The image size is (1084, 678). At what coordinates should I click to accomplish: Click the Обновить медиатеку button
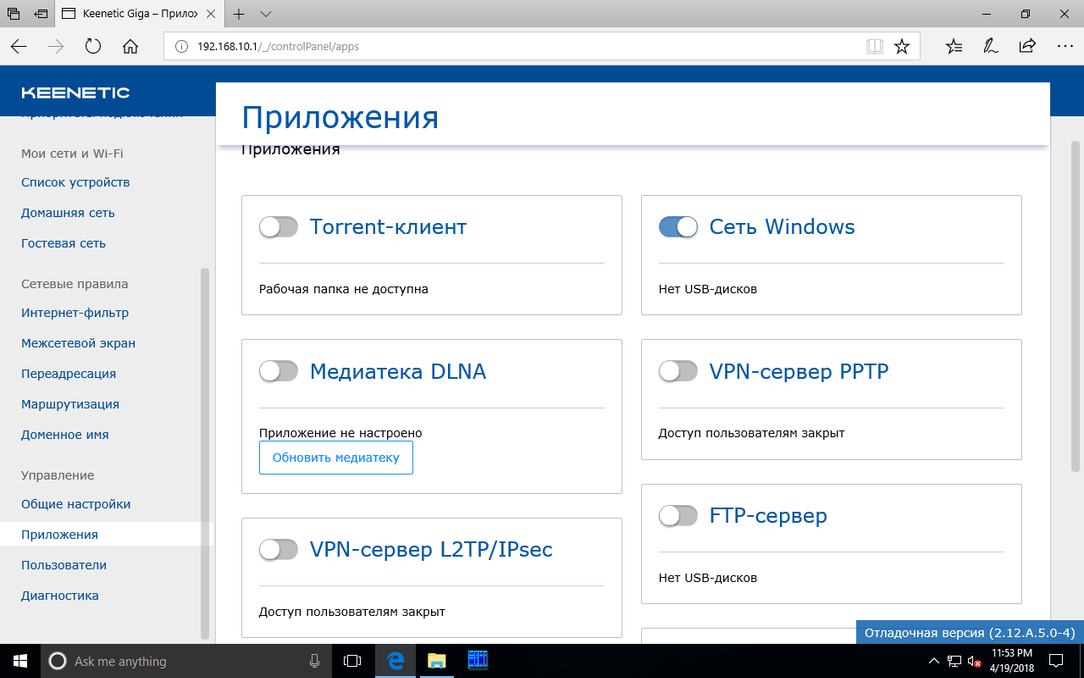tap(336, 458)
